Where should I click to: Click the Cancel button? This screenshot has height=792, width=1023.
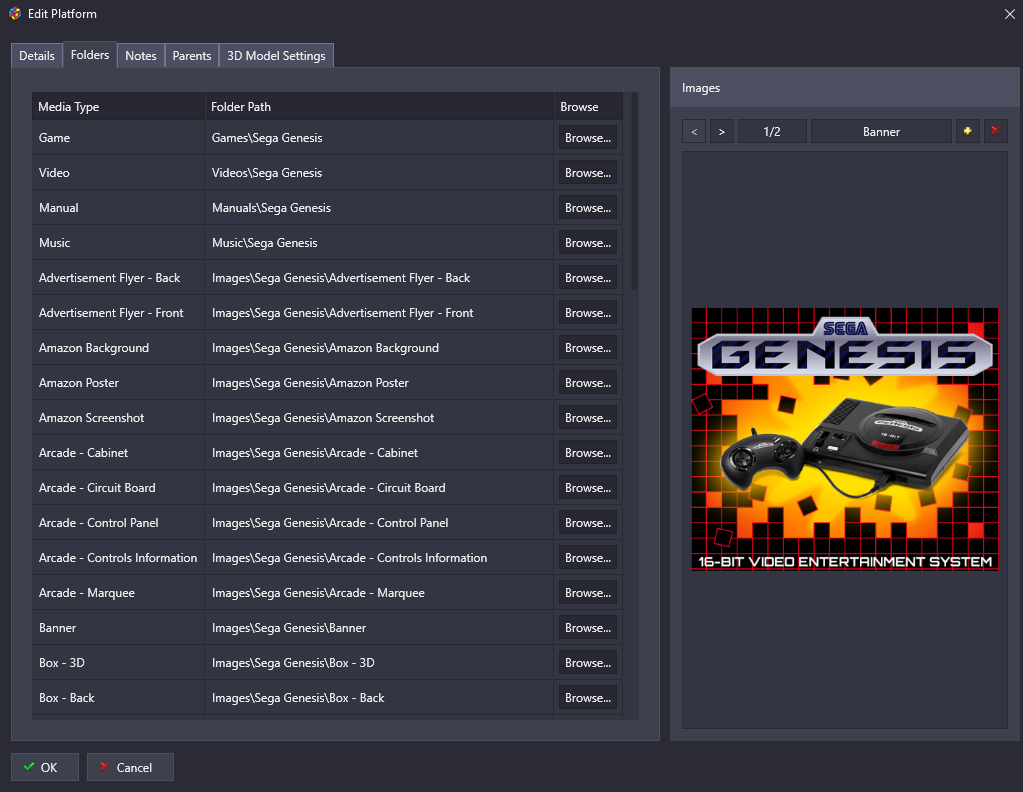click(130, 767)
